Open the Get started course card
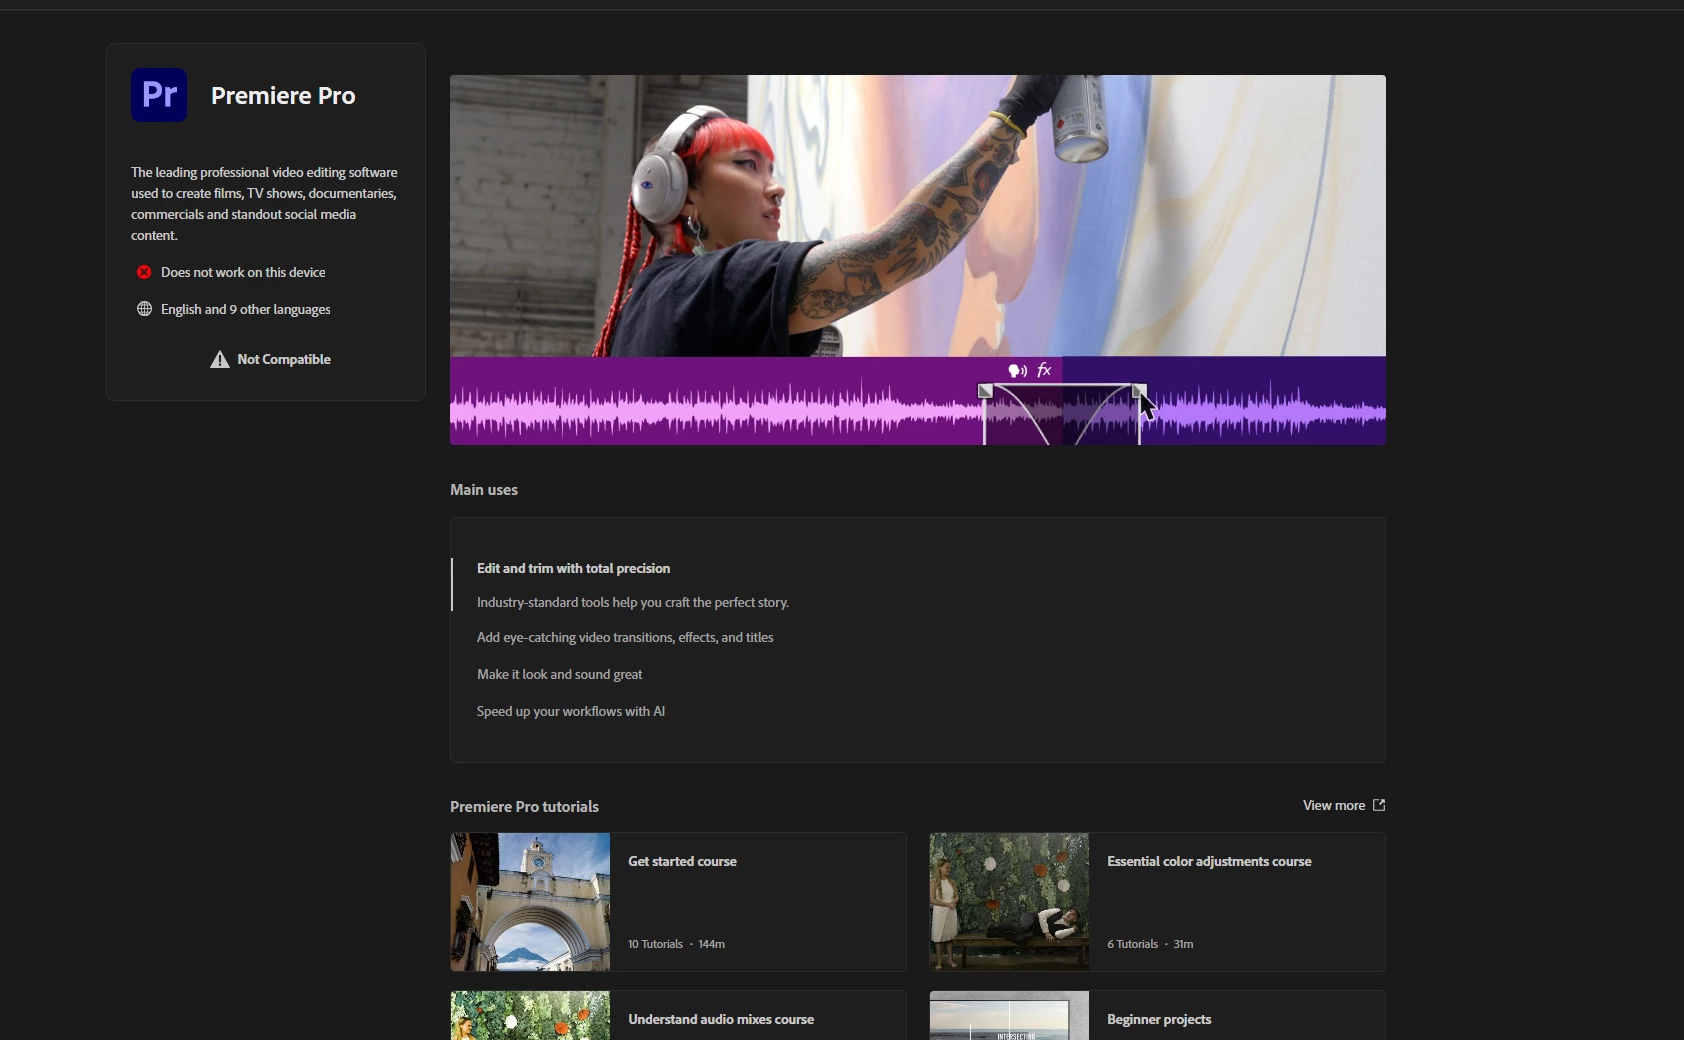The height and width of the screenshot is (1040, 1684). coord(678,902)
